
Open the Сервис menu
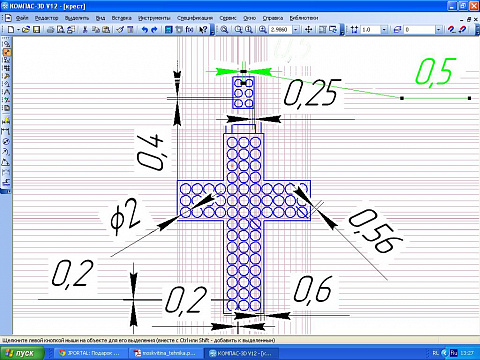click(228, 18)
